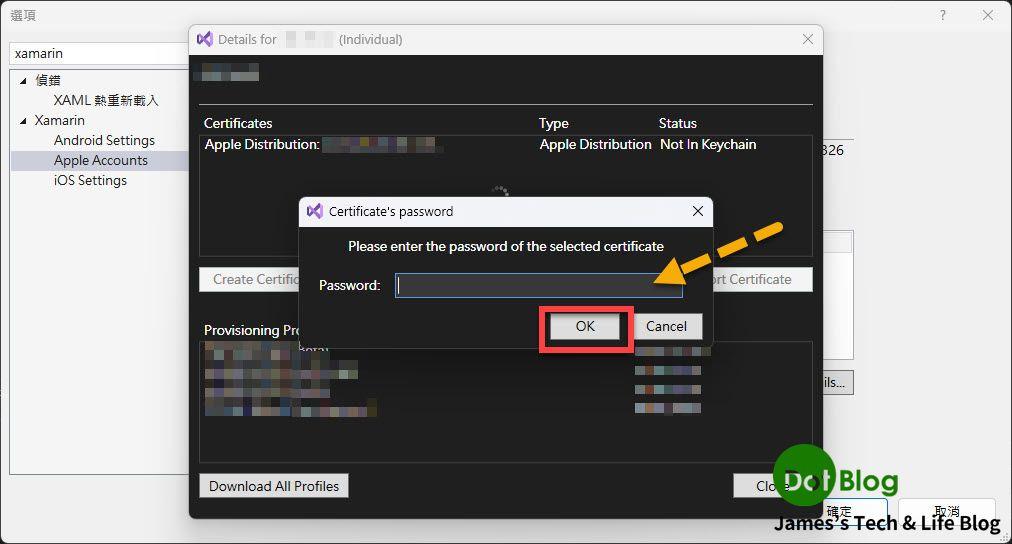Viewport: 1012px width, 544px height.
Task: Click the 取消 button in Options window
Action: click(946, 510)
